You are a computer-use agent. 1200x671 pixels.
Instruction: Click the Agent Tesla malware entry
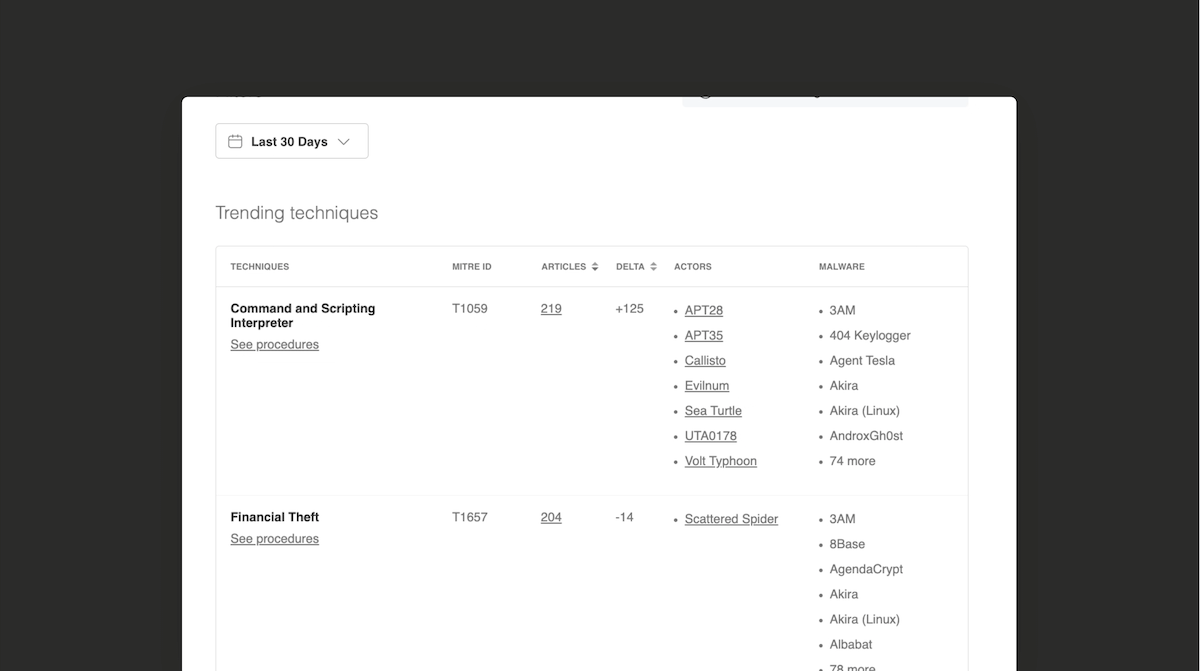pos(862,361)
